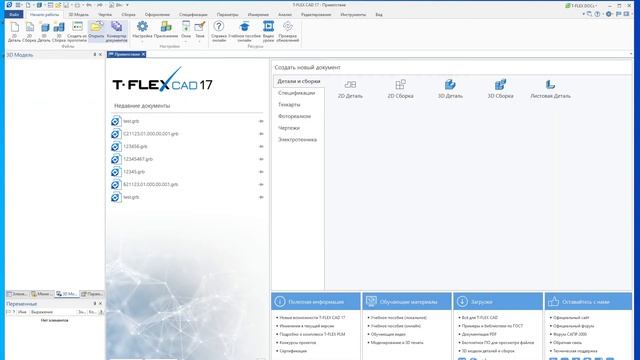Switch to the 3D Модель ribbon tab
640x360 pixels.
pyautogui.click(x=78, y=14)
